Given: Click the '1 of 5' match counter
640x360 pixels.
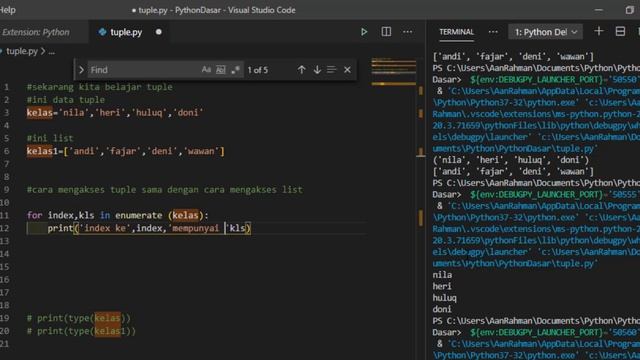Looking at the screenshot, I should point(258,70).
